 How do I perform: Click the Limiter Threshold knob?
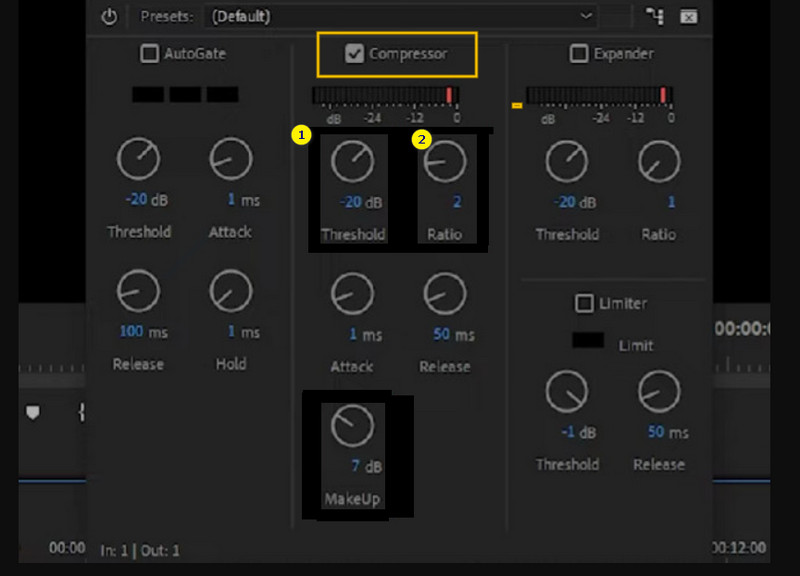click(x=567, y=393)
